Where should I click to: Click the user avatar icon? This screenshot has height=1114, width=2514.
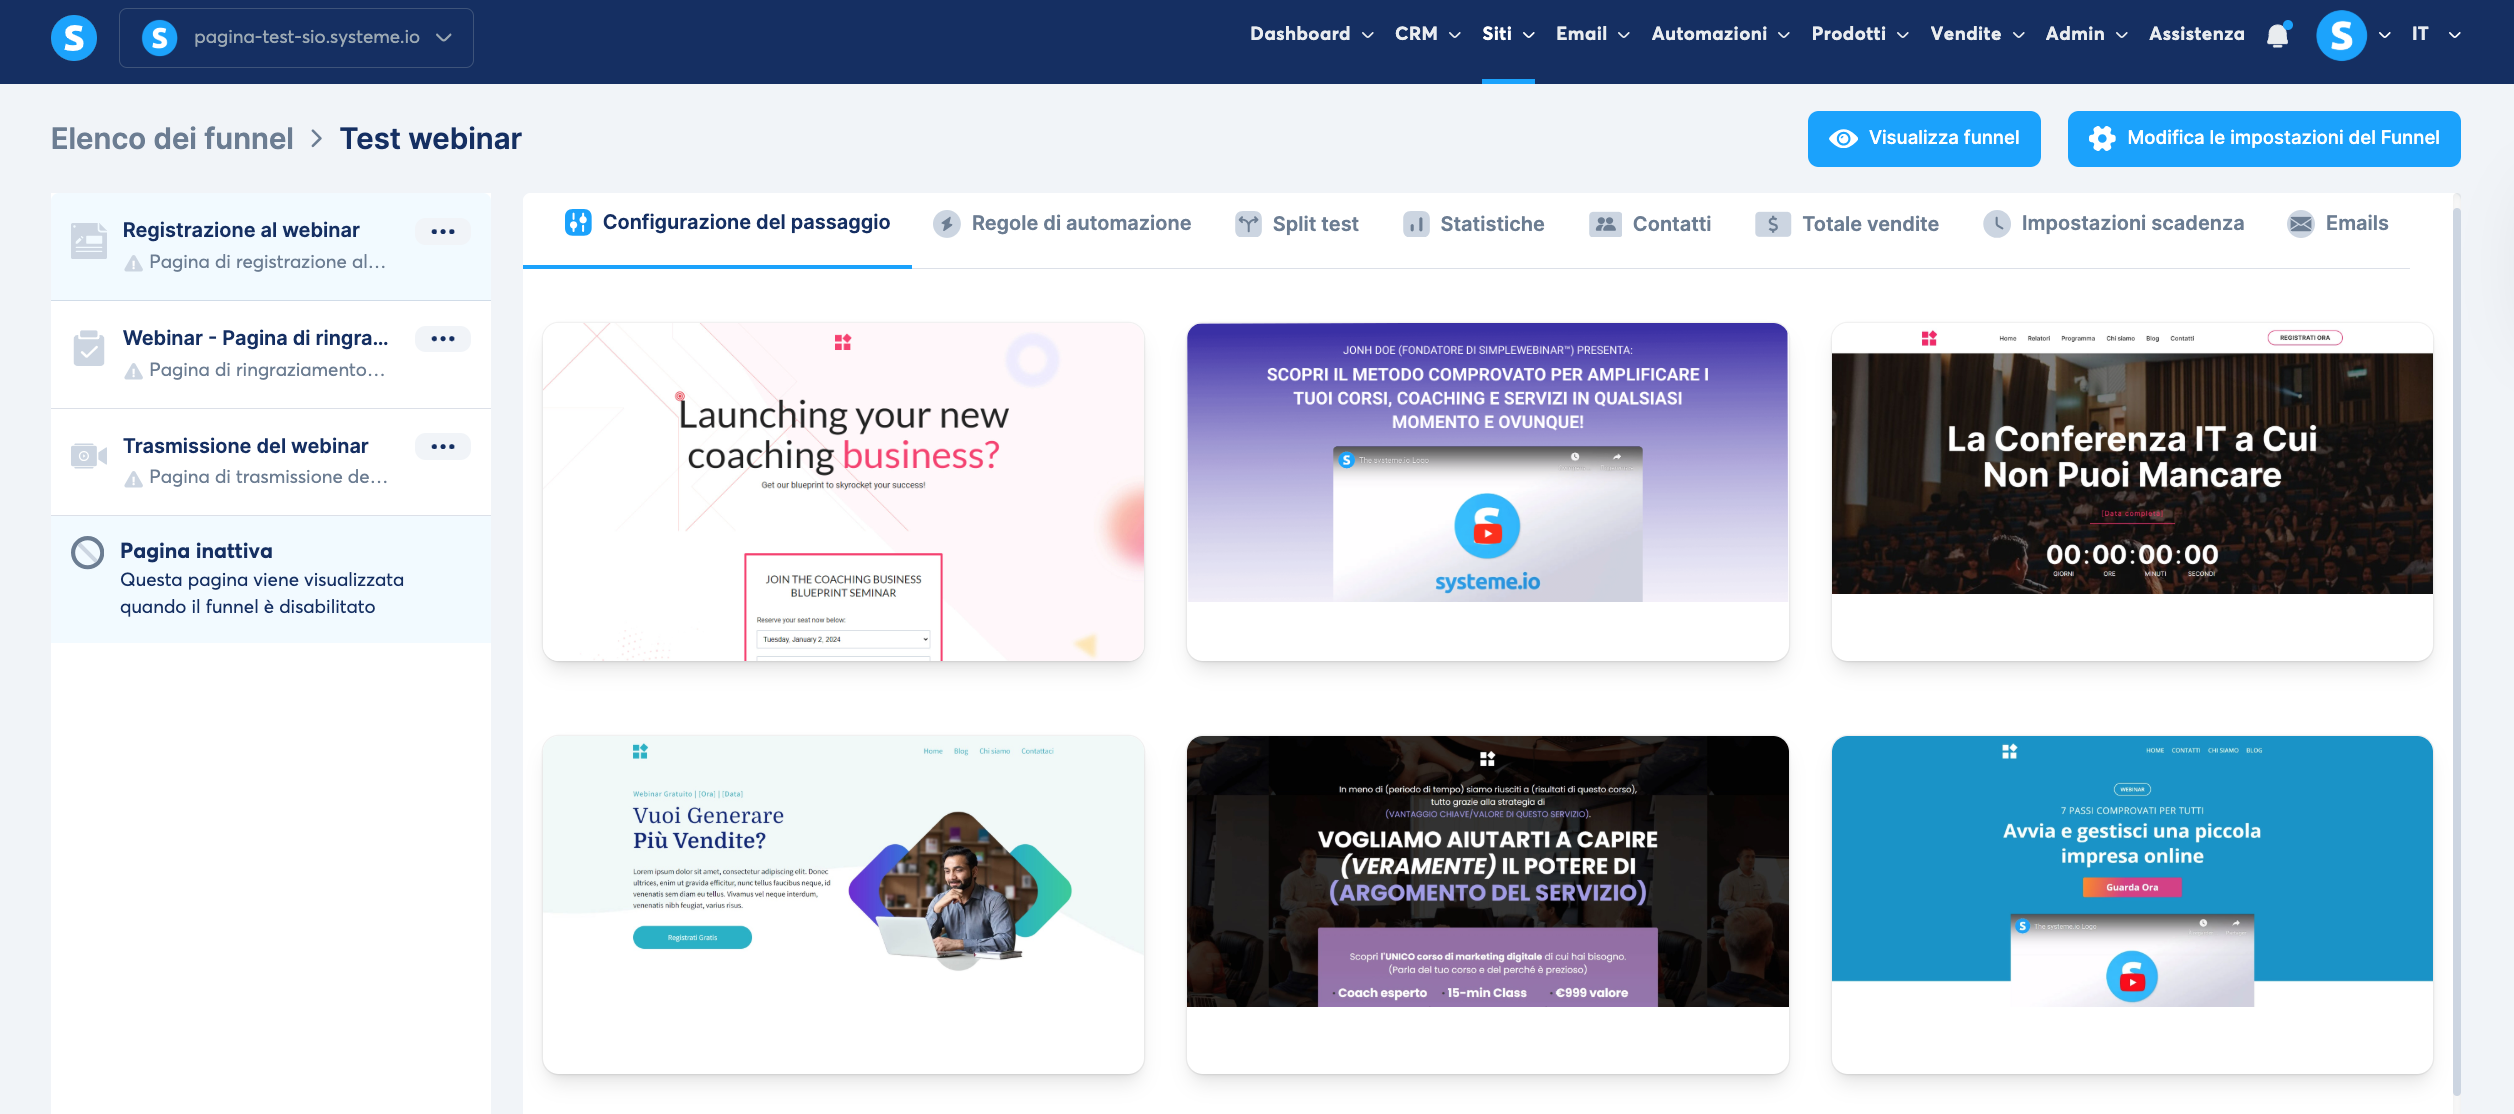[2340, 36]
